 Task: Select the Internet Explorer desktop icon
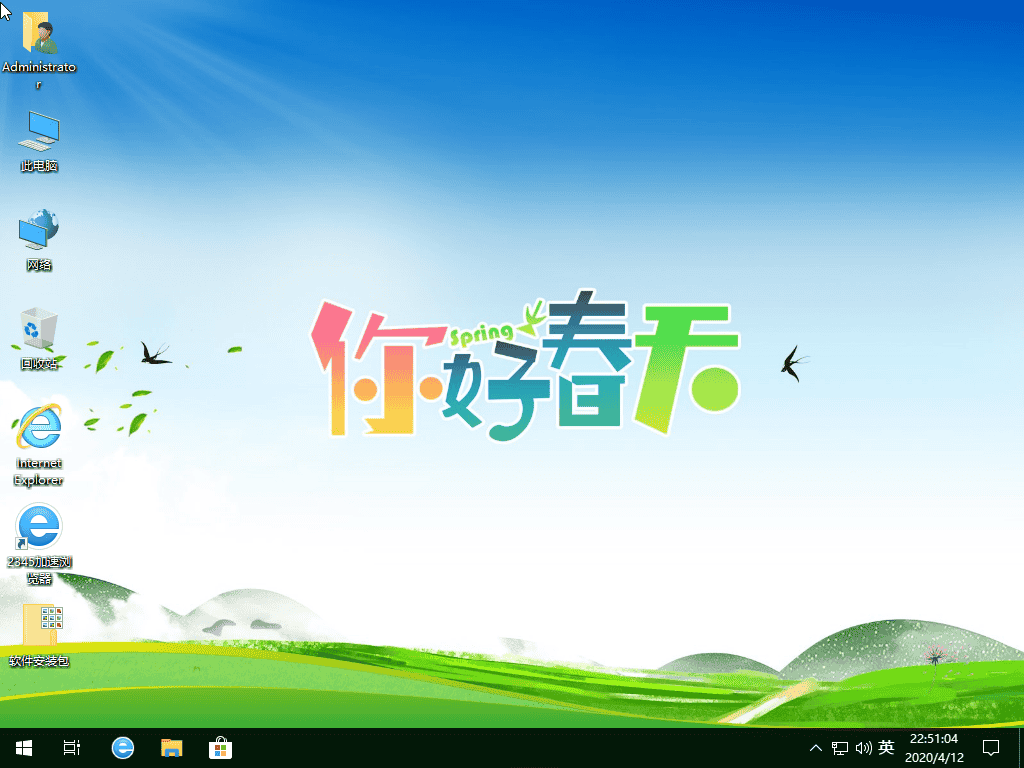tap(39, 445)
